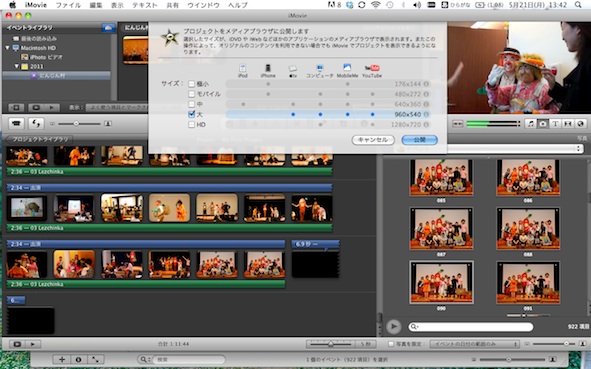
Task: Open the ヘルプ menu
Action: [x=238, y=5]
